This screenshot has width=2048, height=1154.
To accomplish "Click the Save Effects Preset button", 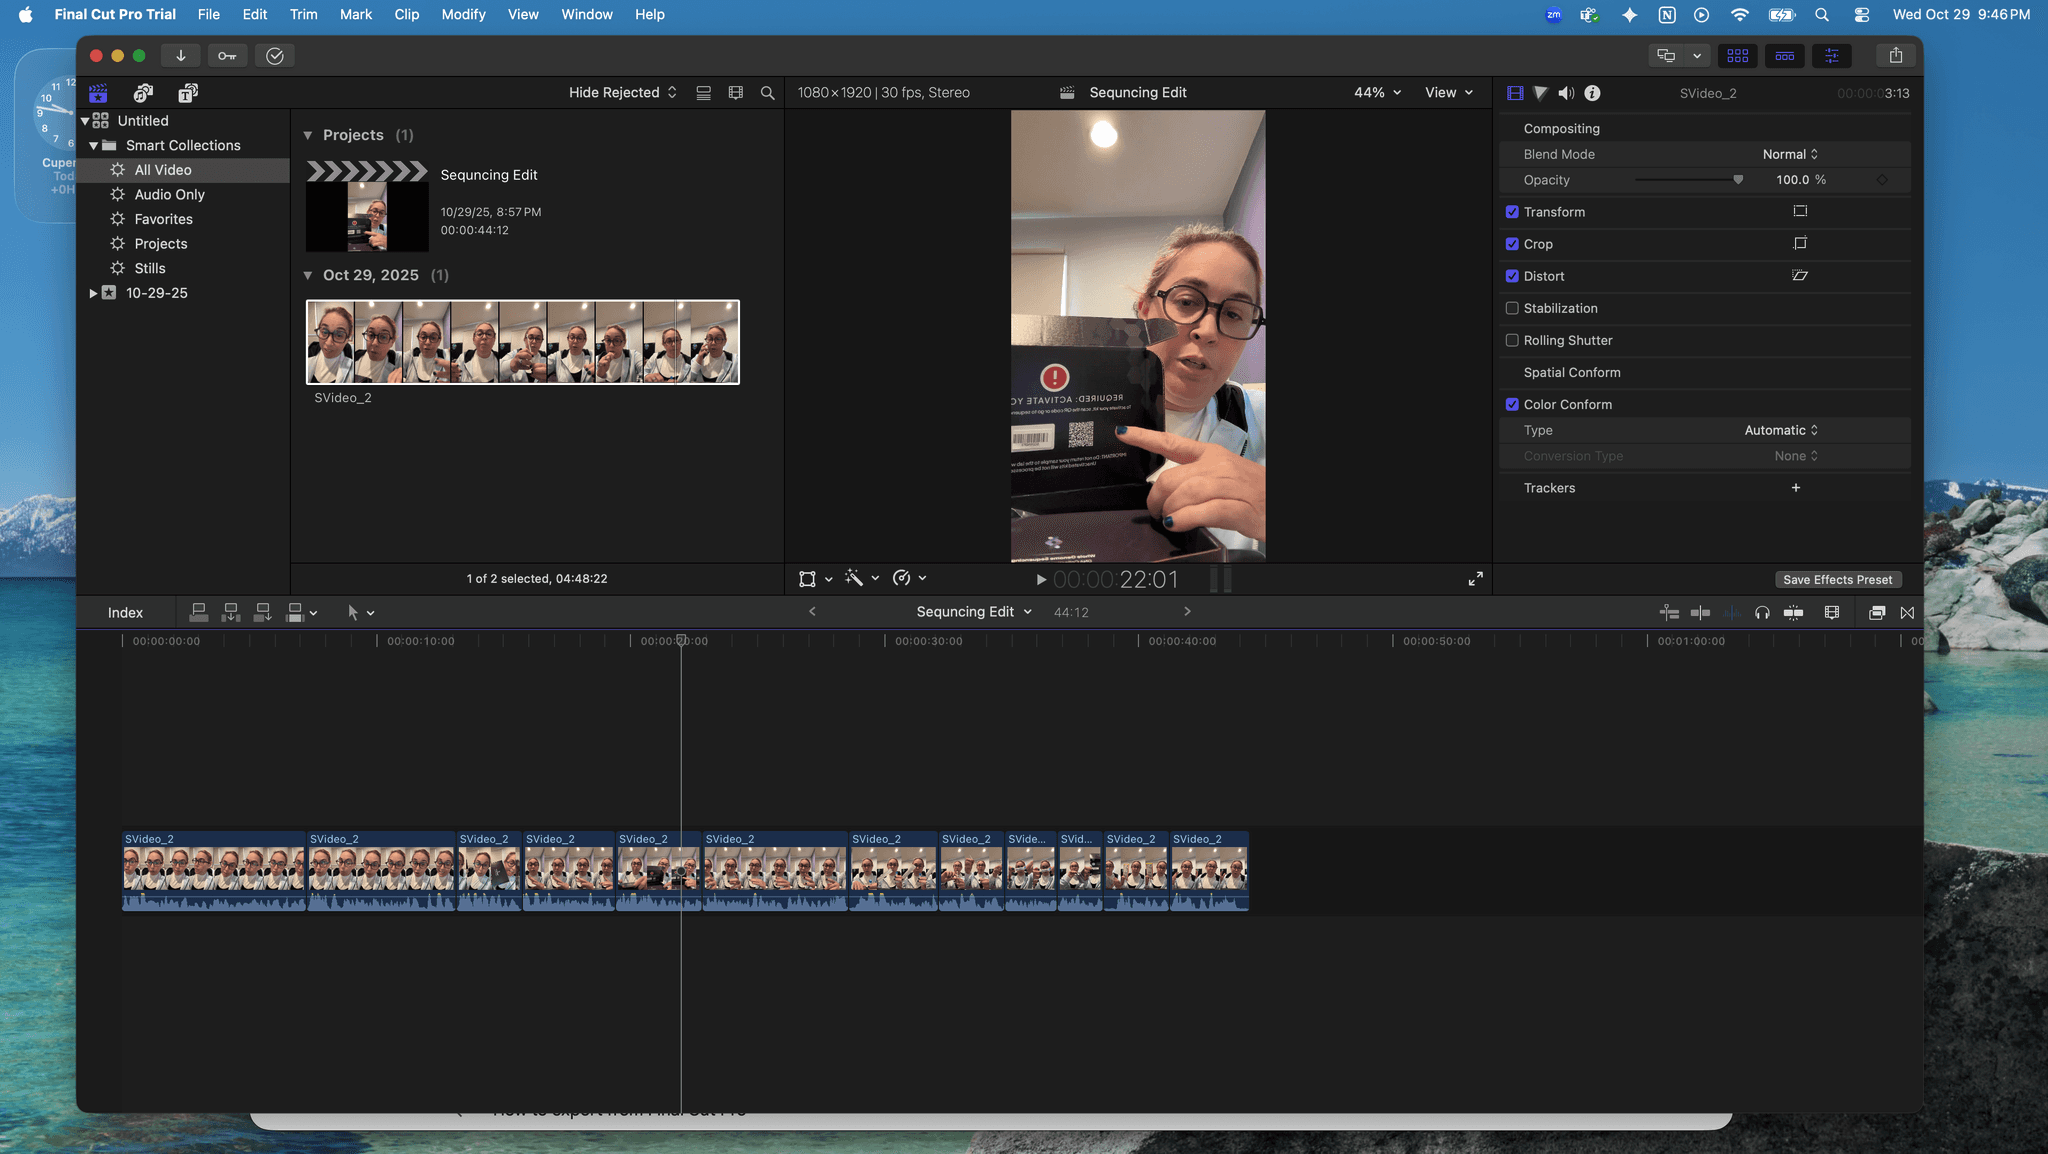I will [x=1837, y=580].
